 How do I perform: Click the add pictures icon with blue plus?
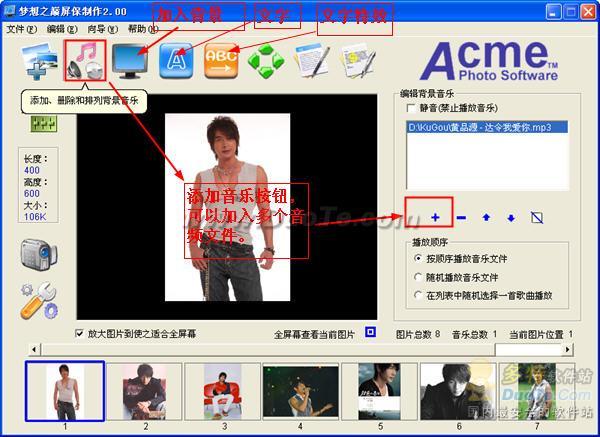coord(40,61)
